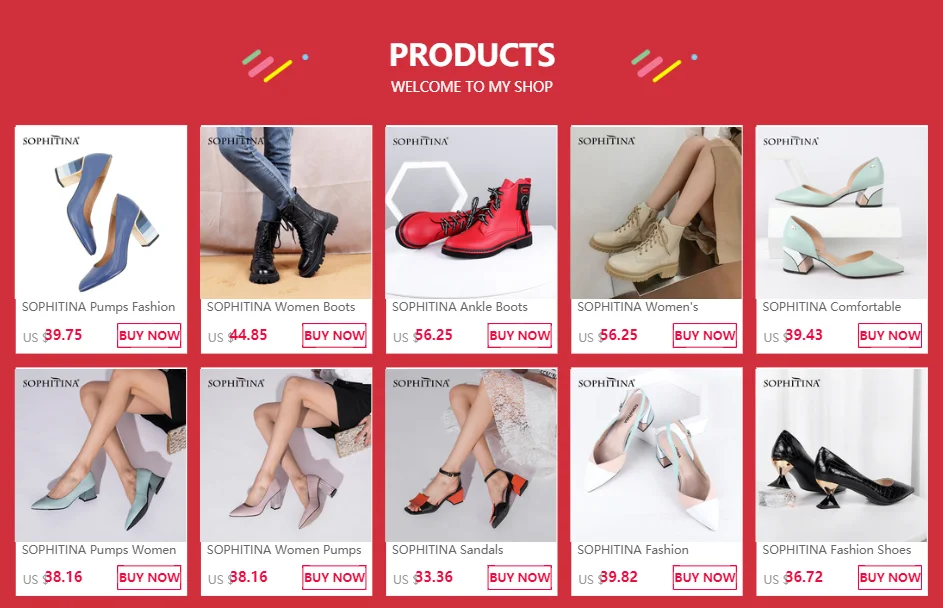This screenshot has width=943, height=608.
Task: Open the beige lace-up boots product photo
Action: tap(657, 212)
